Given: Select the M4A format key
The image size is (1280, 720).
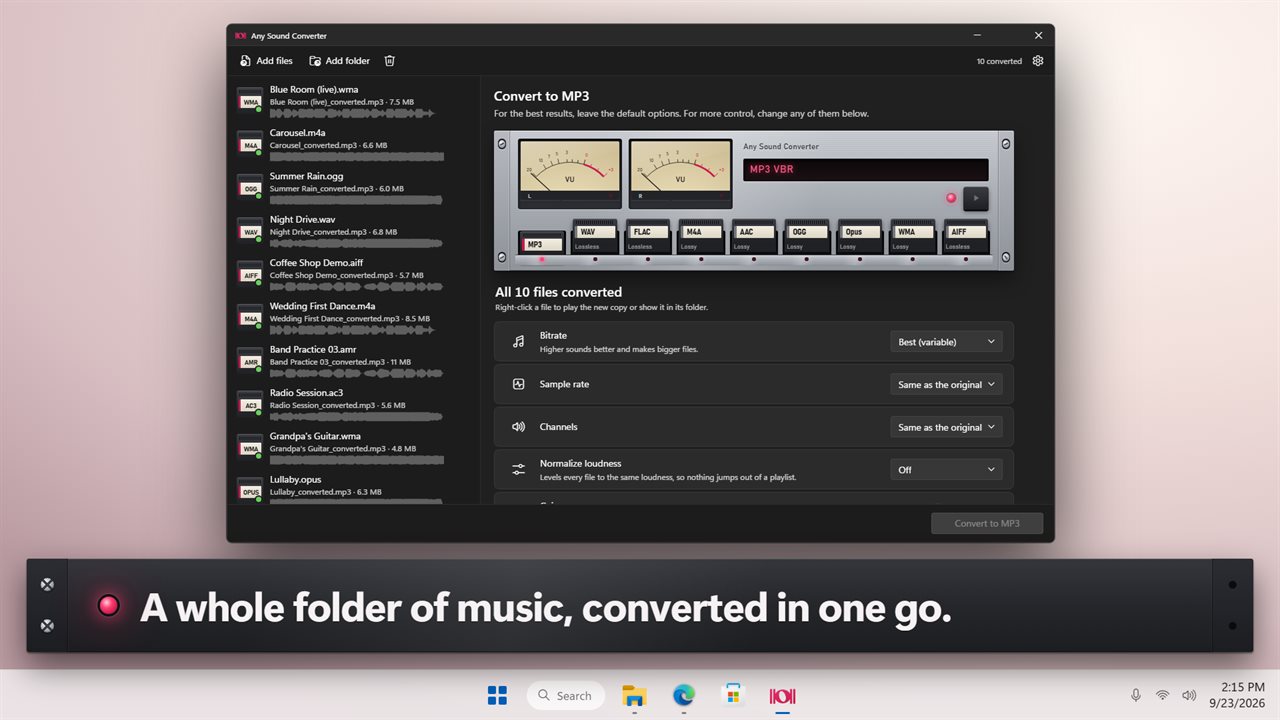Looking at the screenshot, I should (x=701, y=237).
